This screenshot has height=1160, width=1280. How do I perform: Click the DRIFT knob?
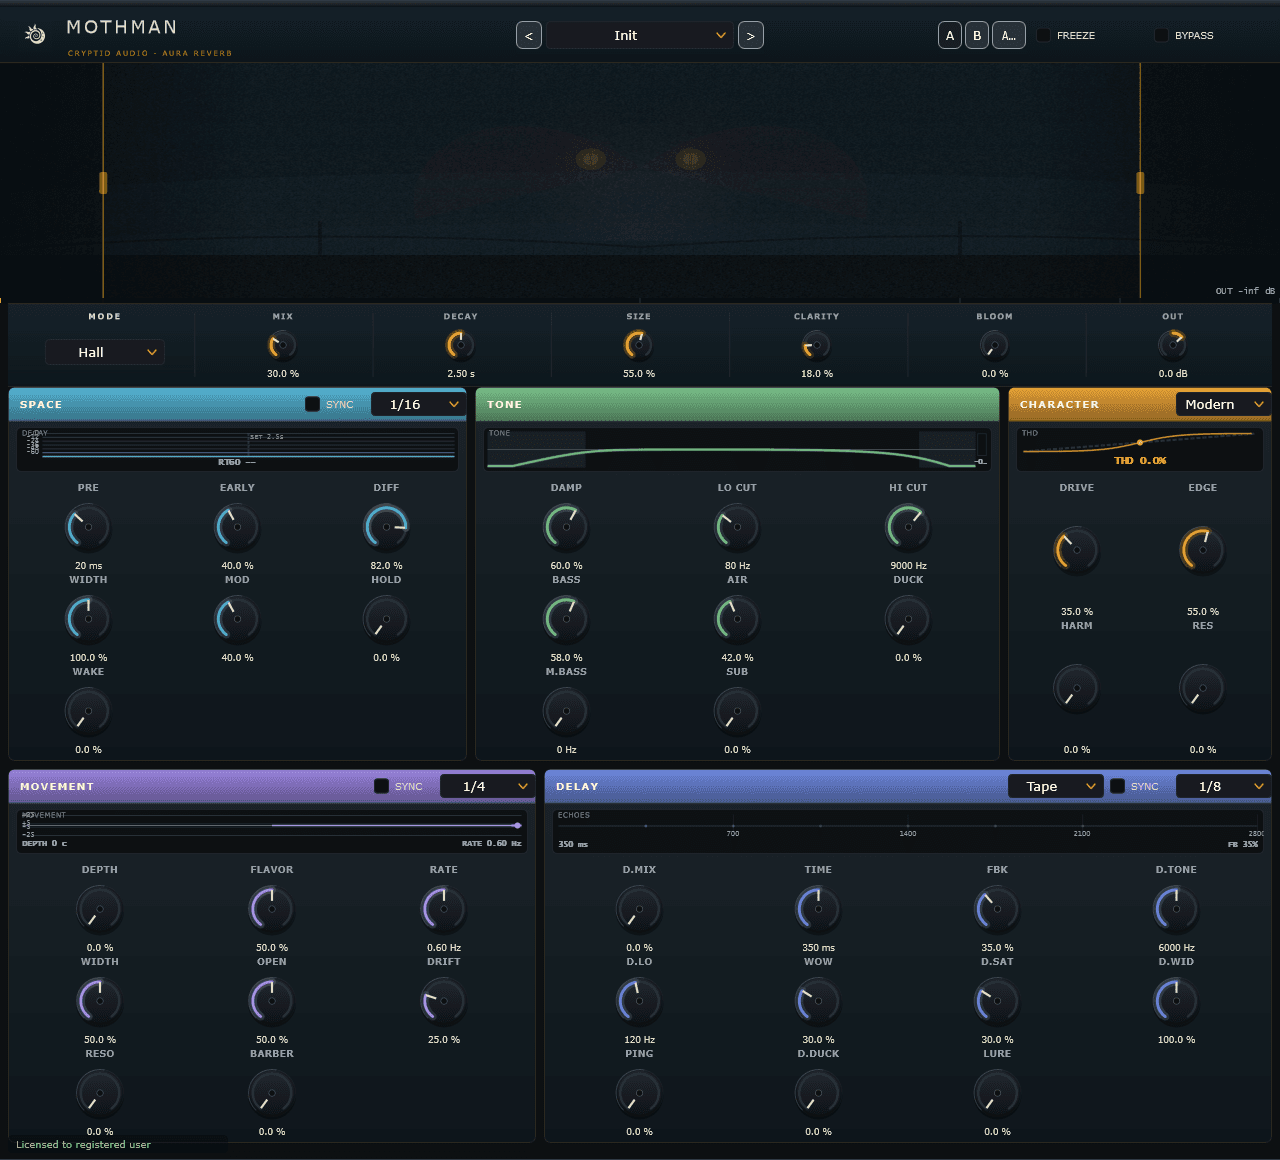tap(443, 1002)
